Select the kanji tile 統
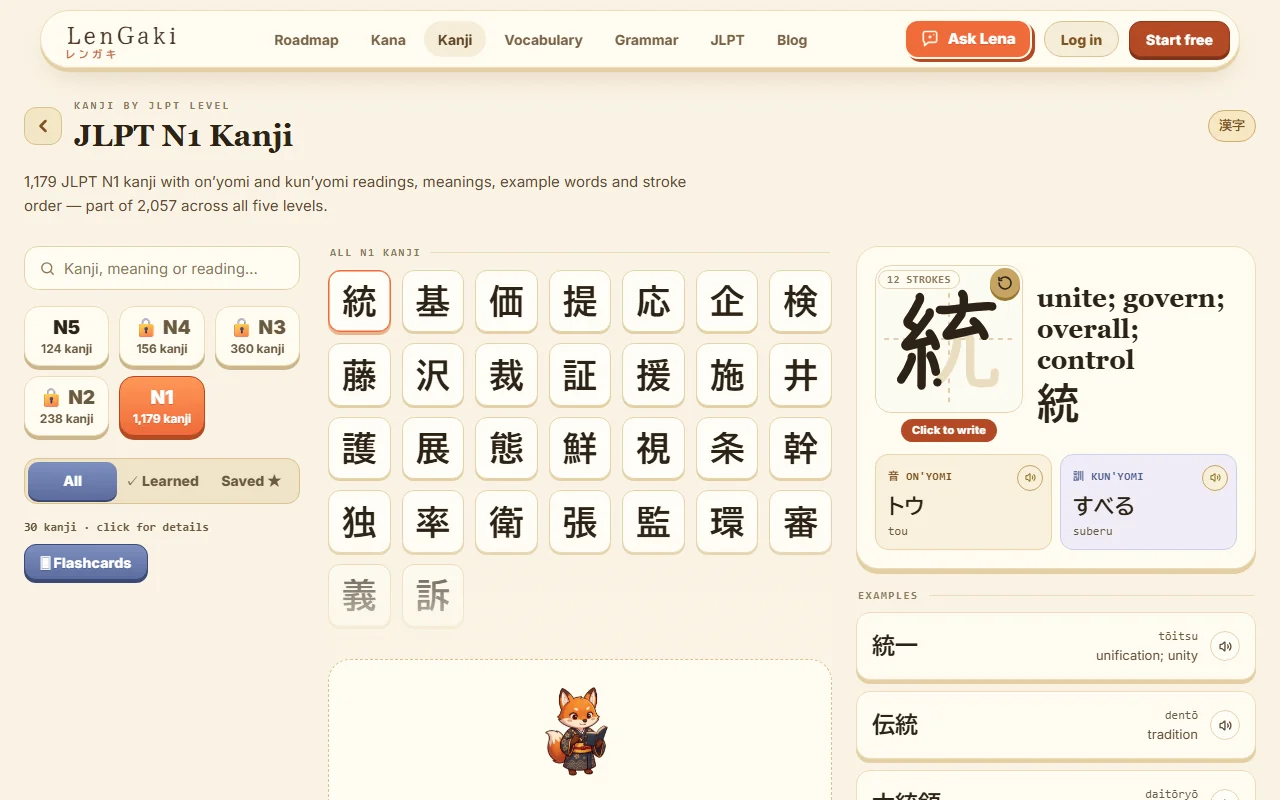This screenshot has width=1280, height=800. point(359,301)
